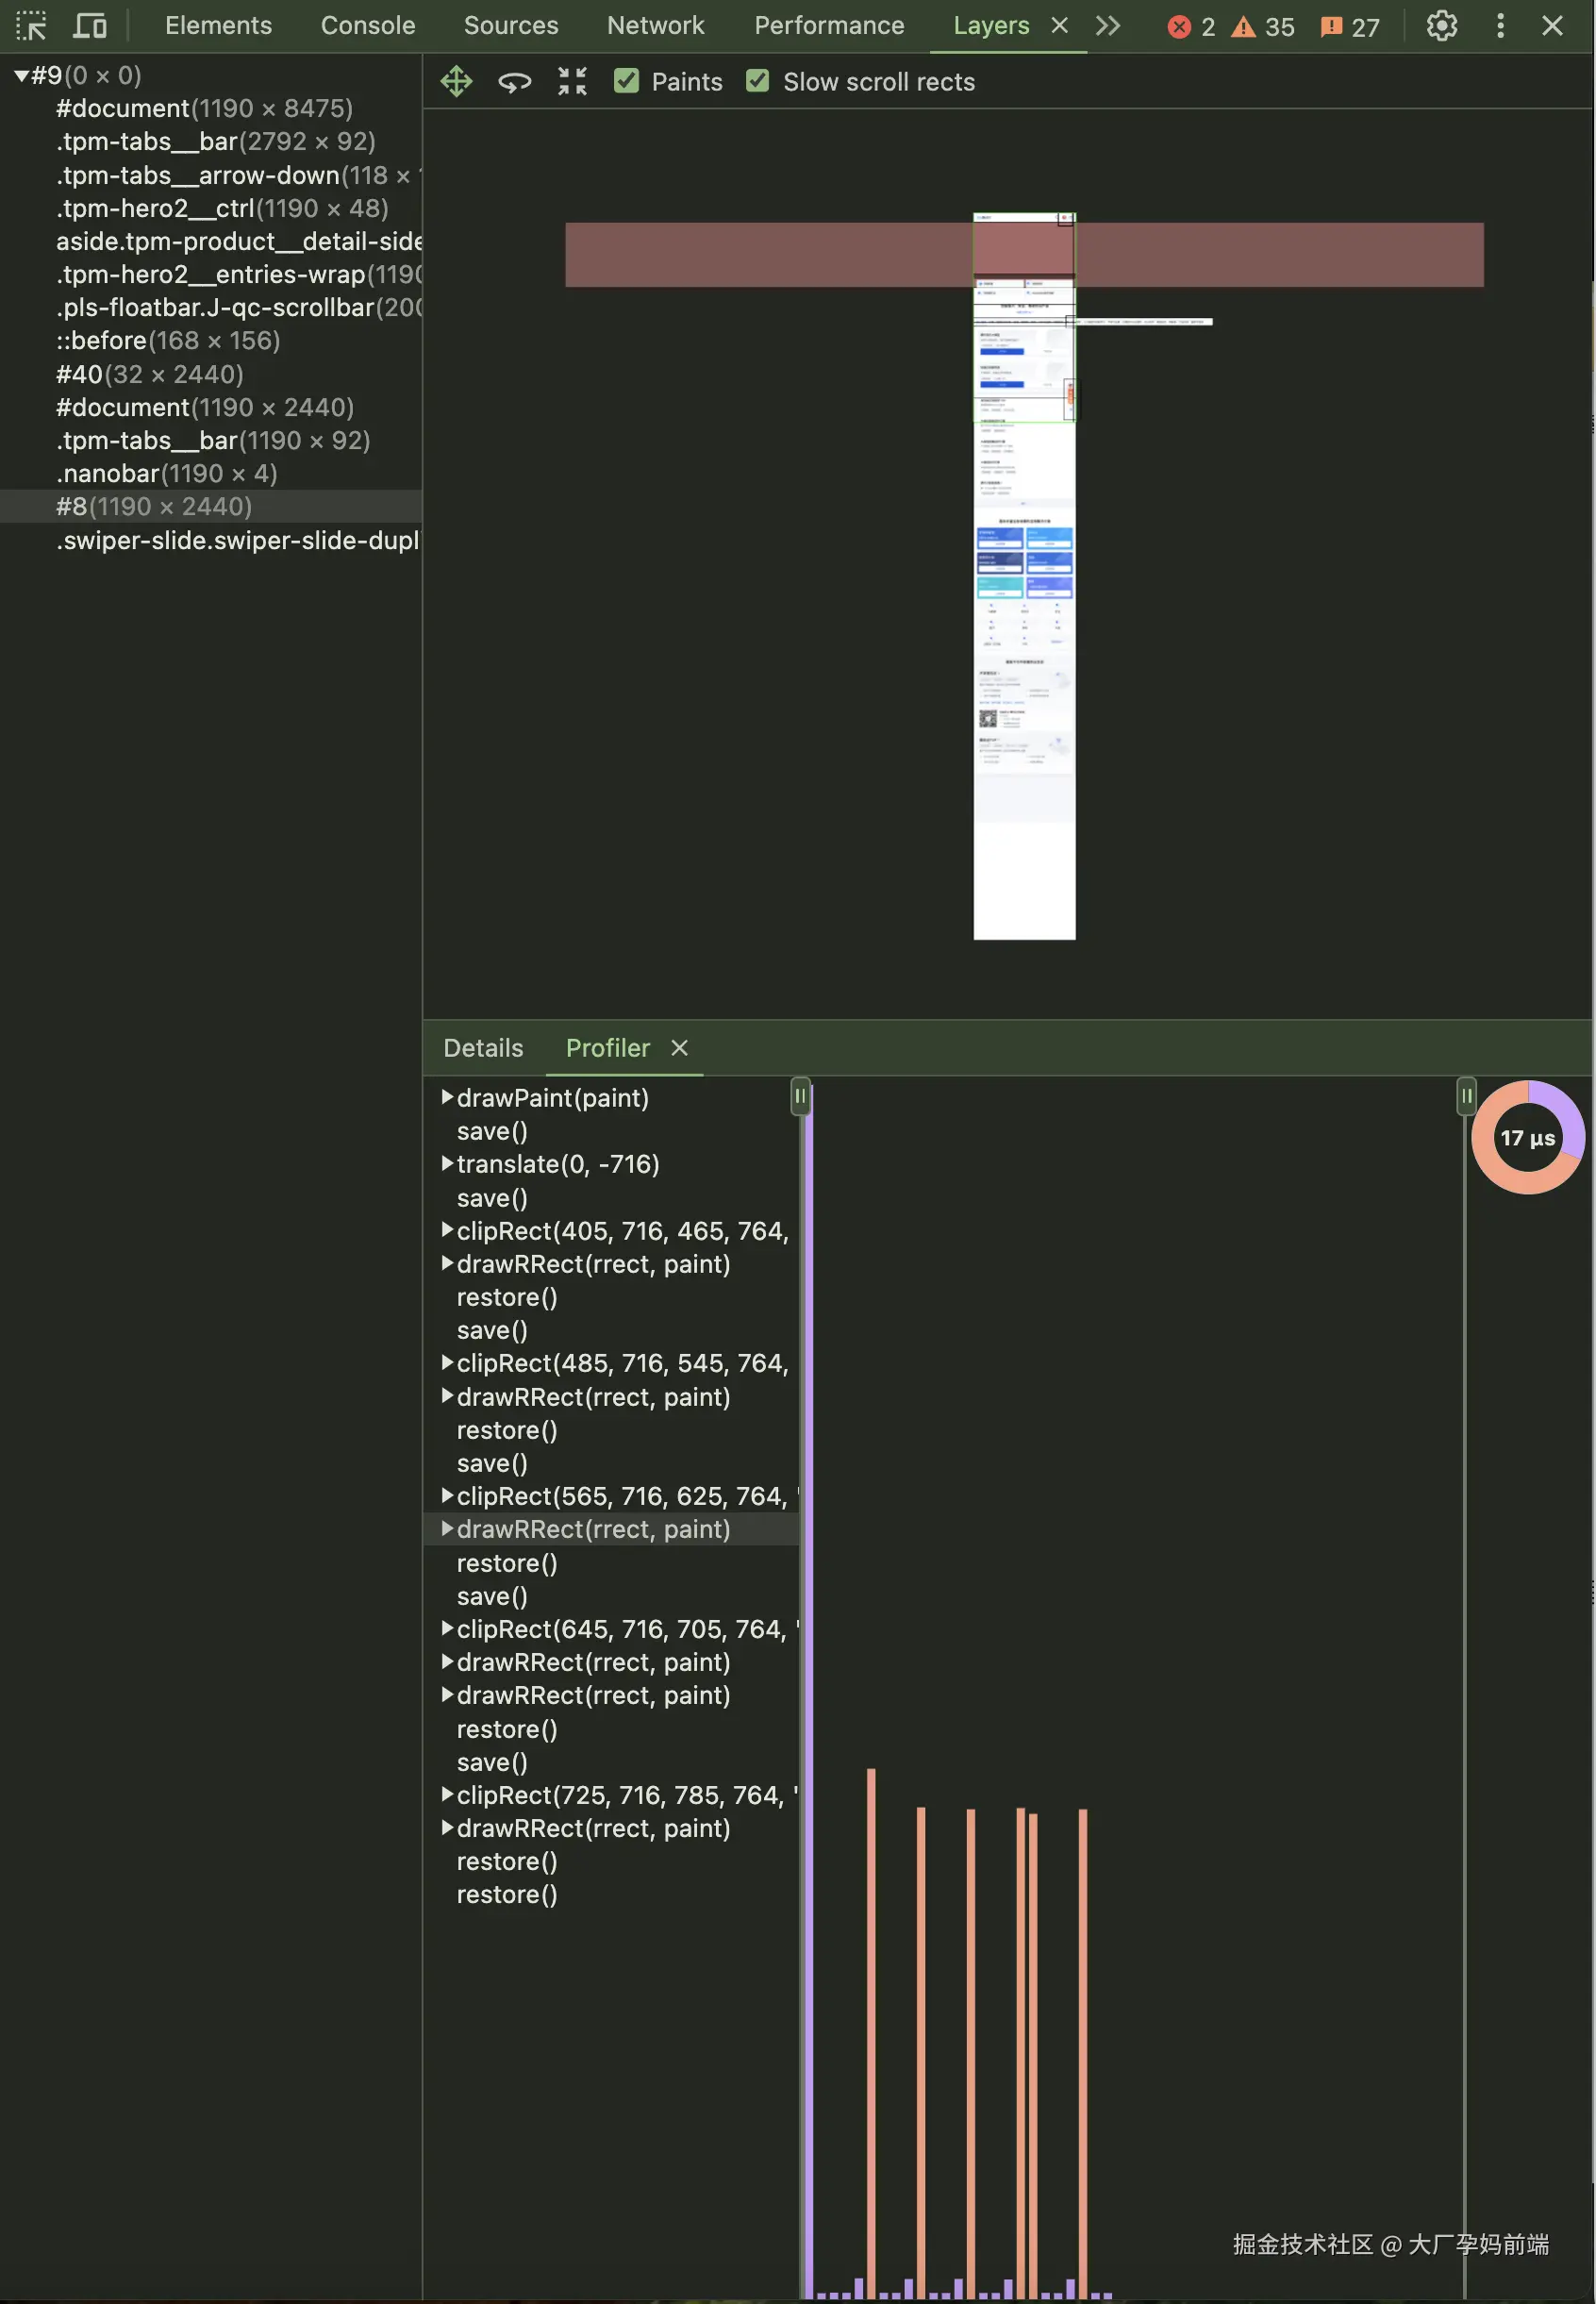The height and width of the screenshot is (2304, 1596).
Task: Click the red error counter badge showing 2
Action: (1191, 27)
